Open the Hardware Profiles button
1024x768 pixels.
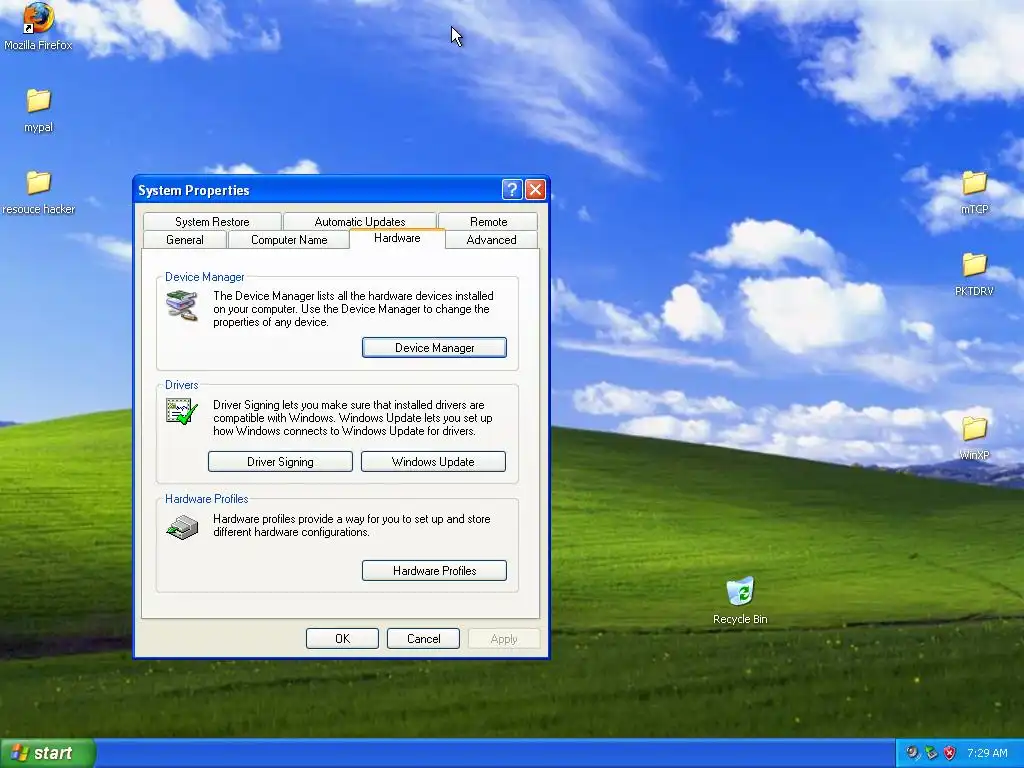434,571
